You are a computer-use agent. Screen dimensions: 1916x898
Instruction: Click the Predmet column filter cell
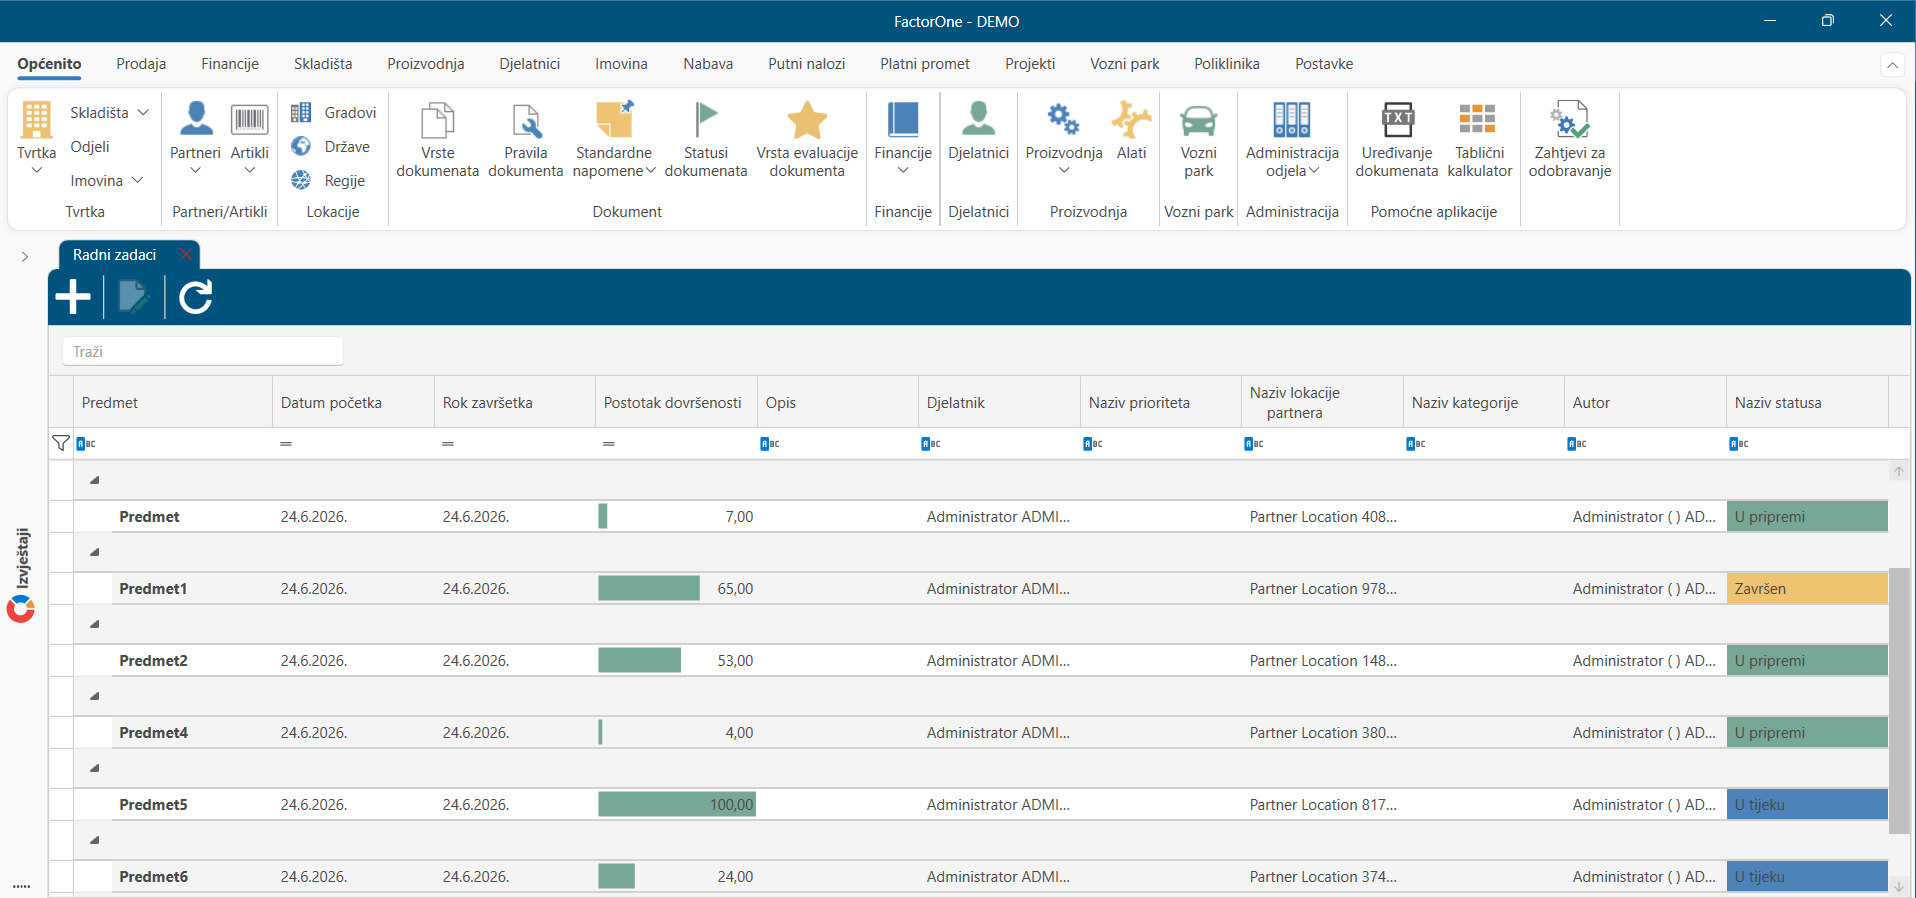(172, 444)
